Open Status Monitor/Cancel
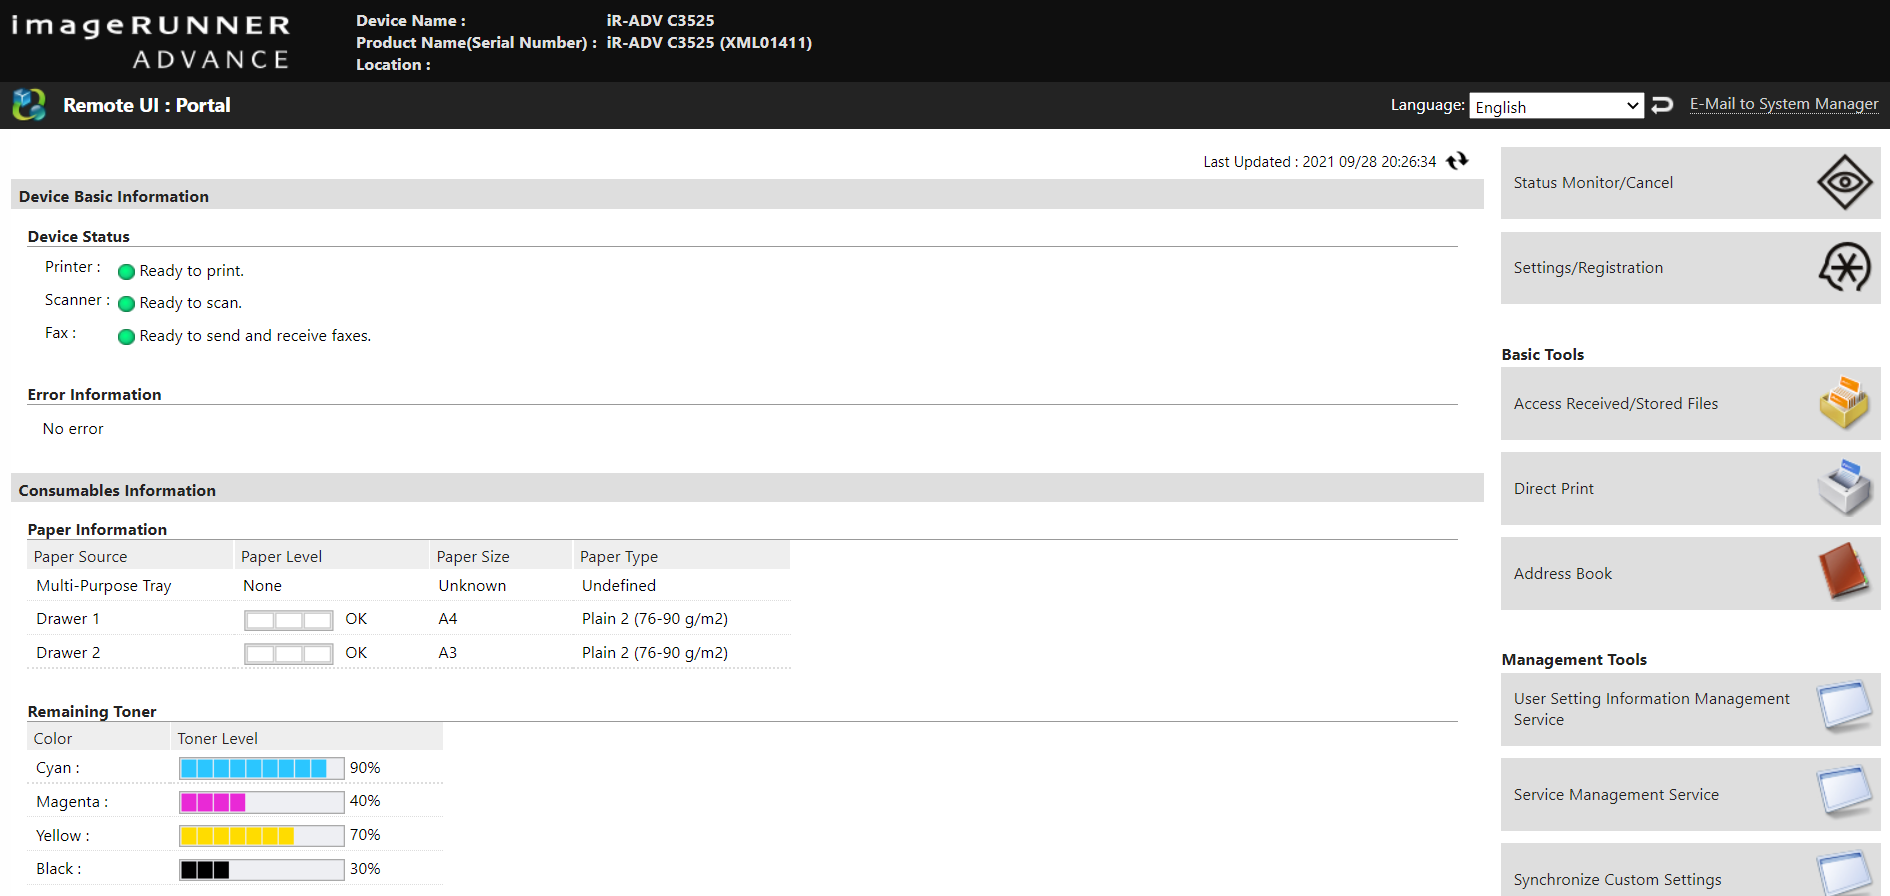The height and width of the screenshot is (896, 1890). (x=1690, y=183)
